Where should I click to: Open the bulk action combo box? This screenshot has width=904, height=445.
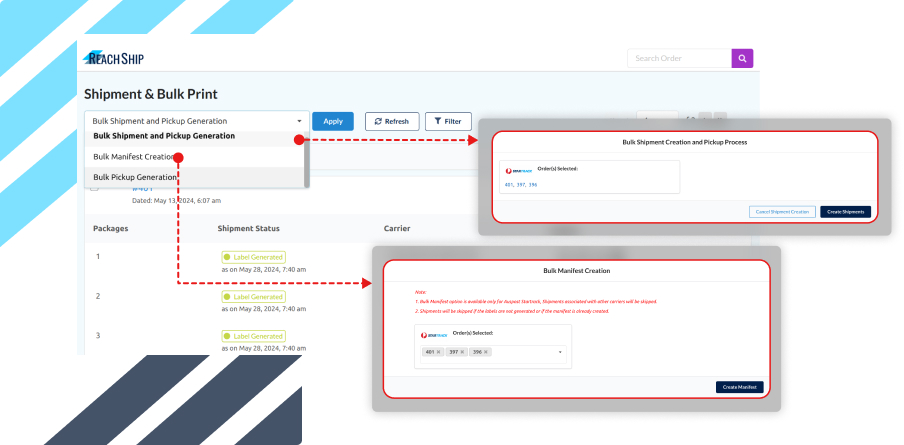(197, 121)
